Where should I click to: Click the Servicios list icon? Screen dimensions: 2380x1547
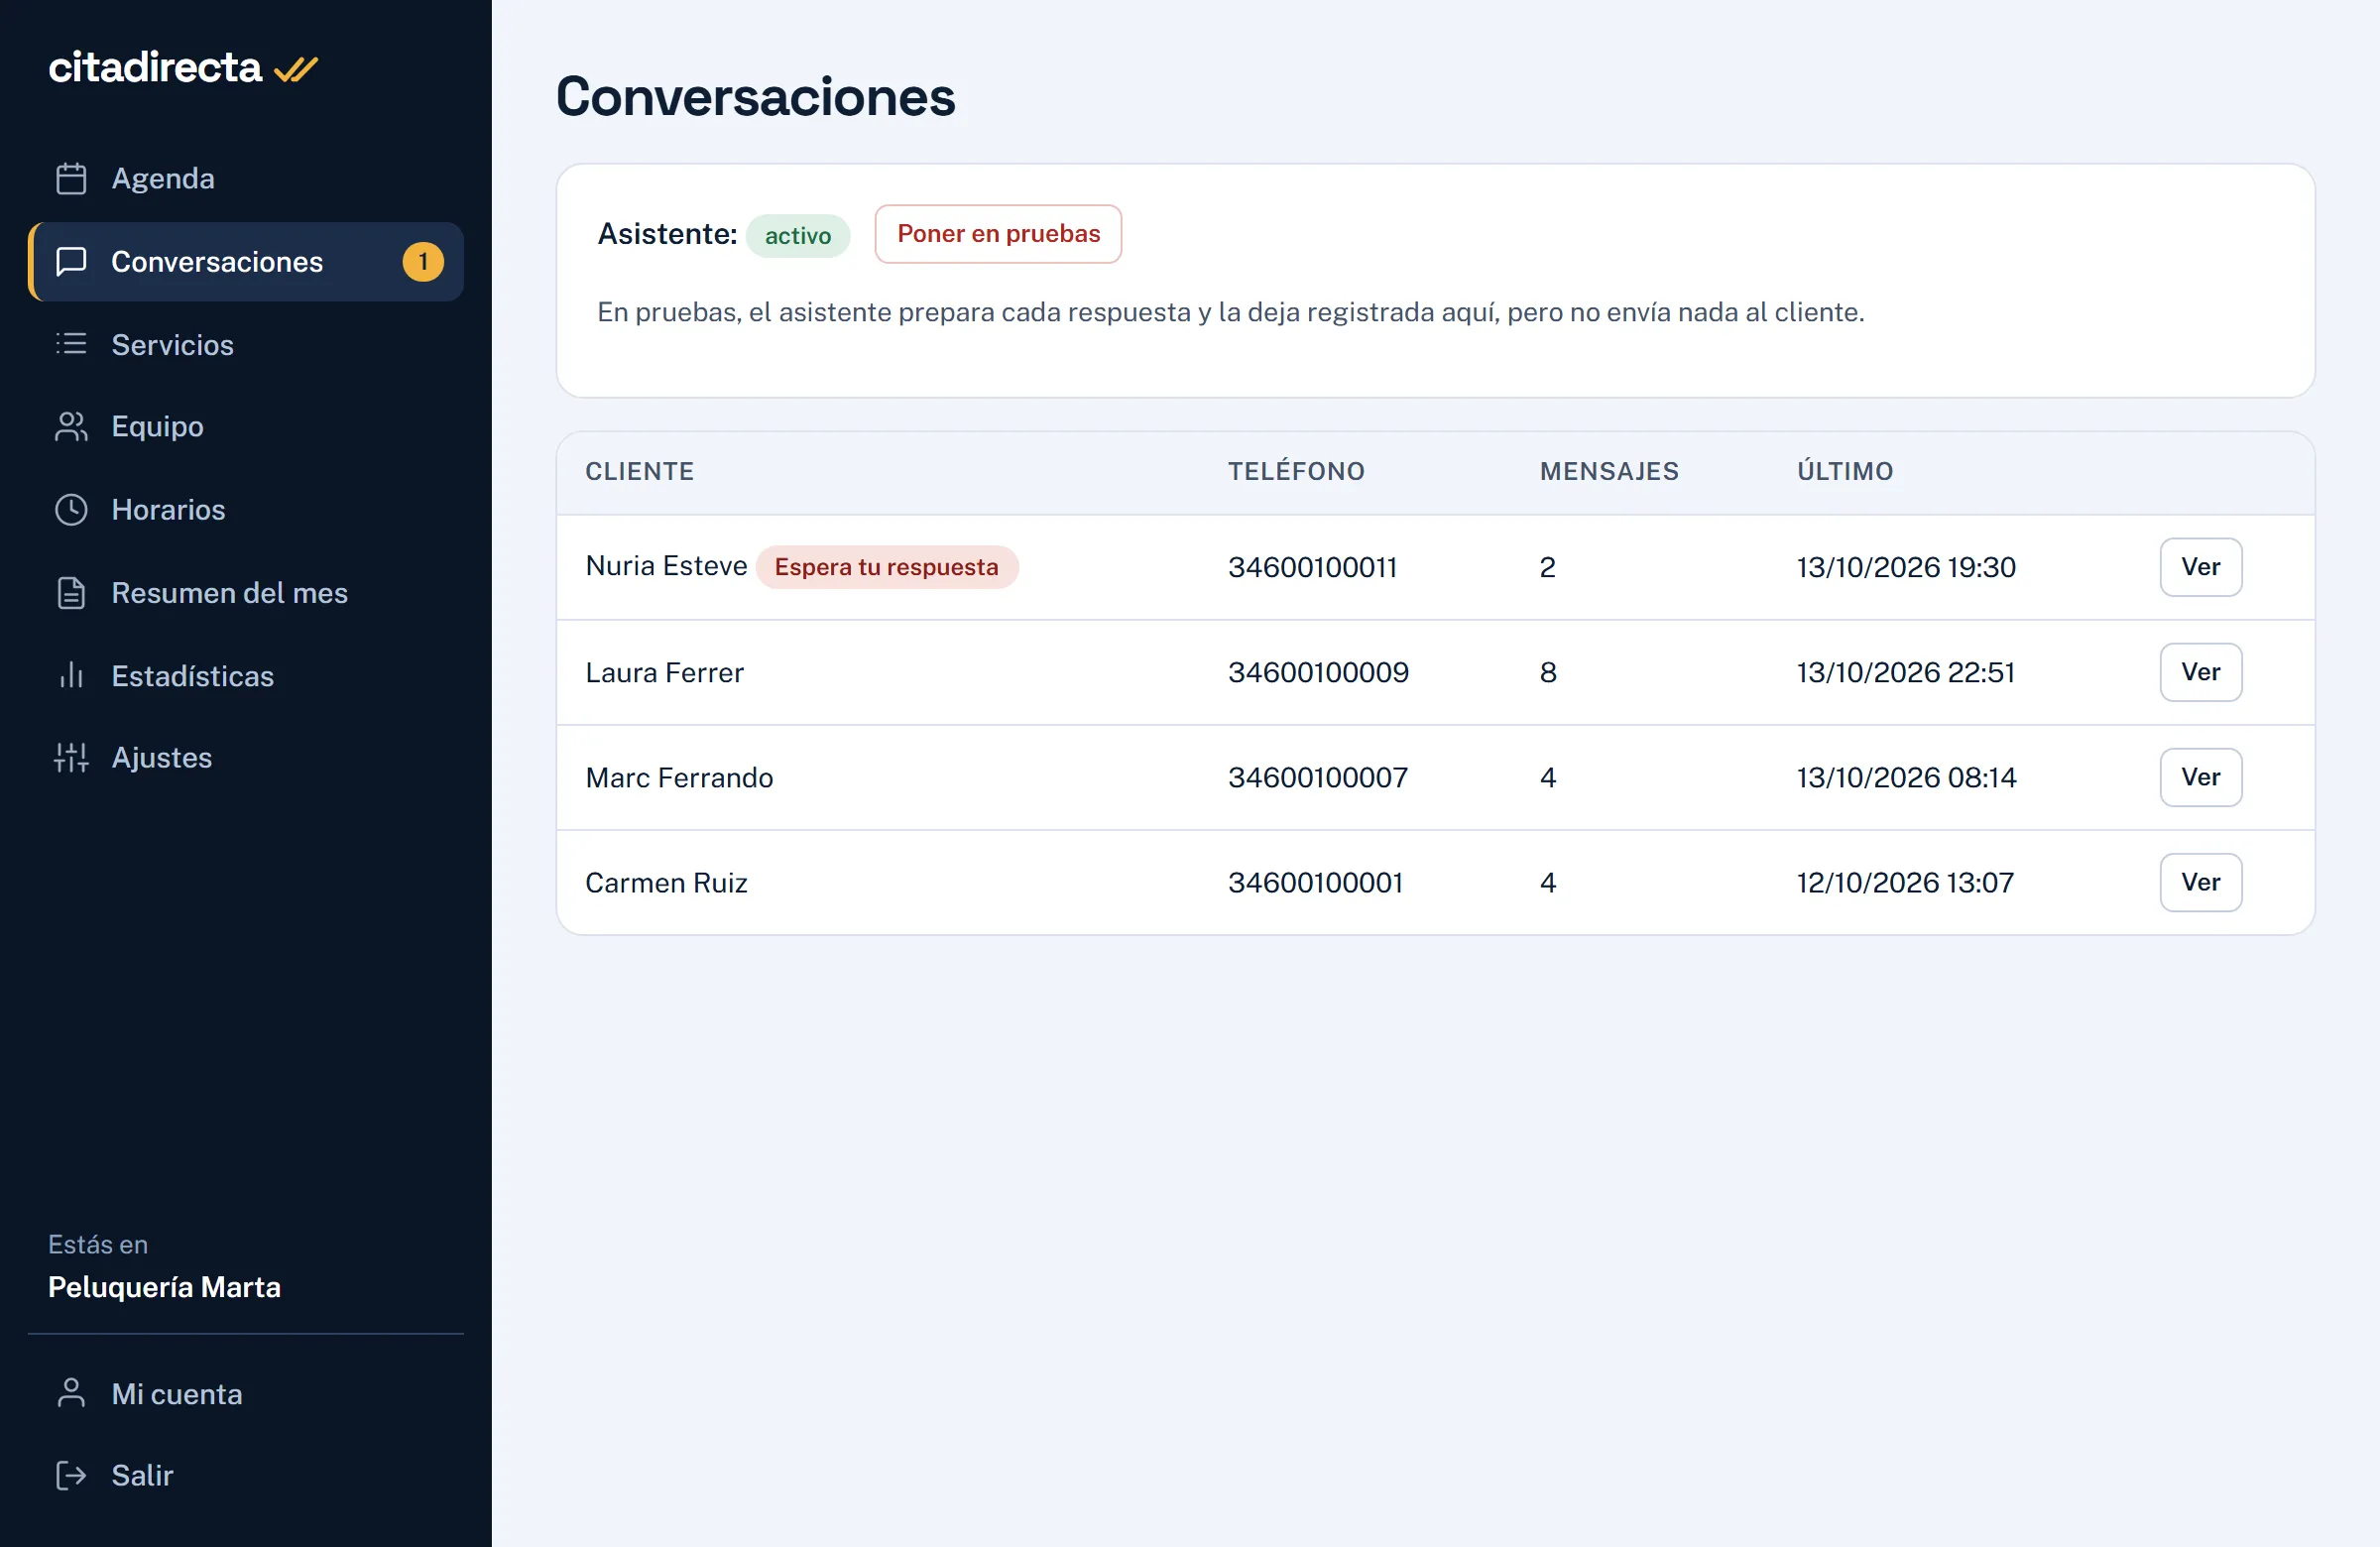71,344
